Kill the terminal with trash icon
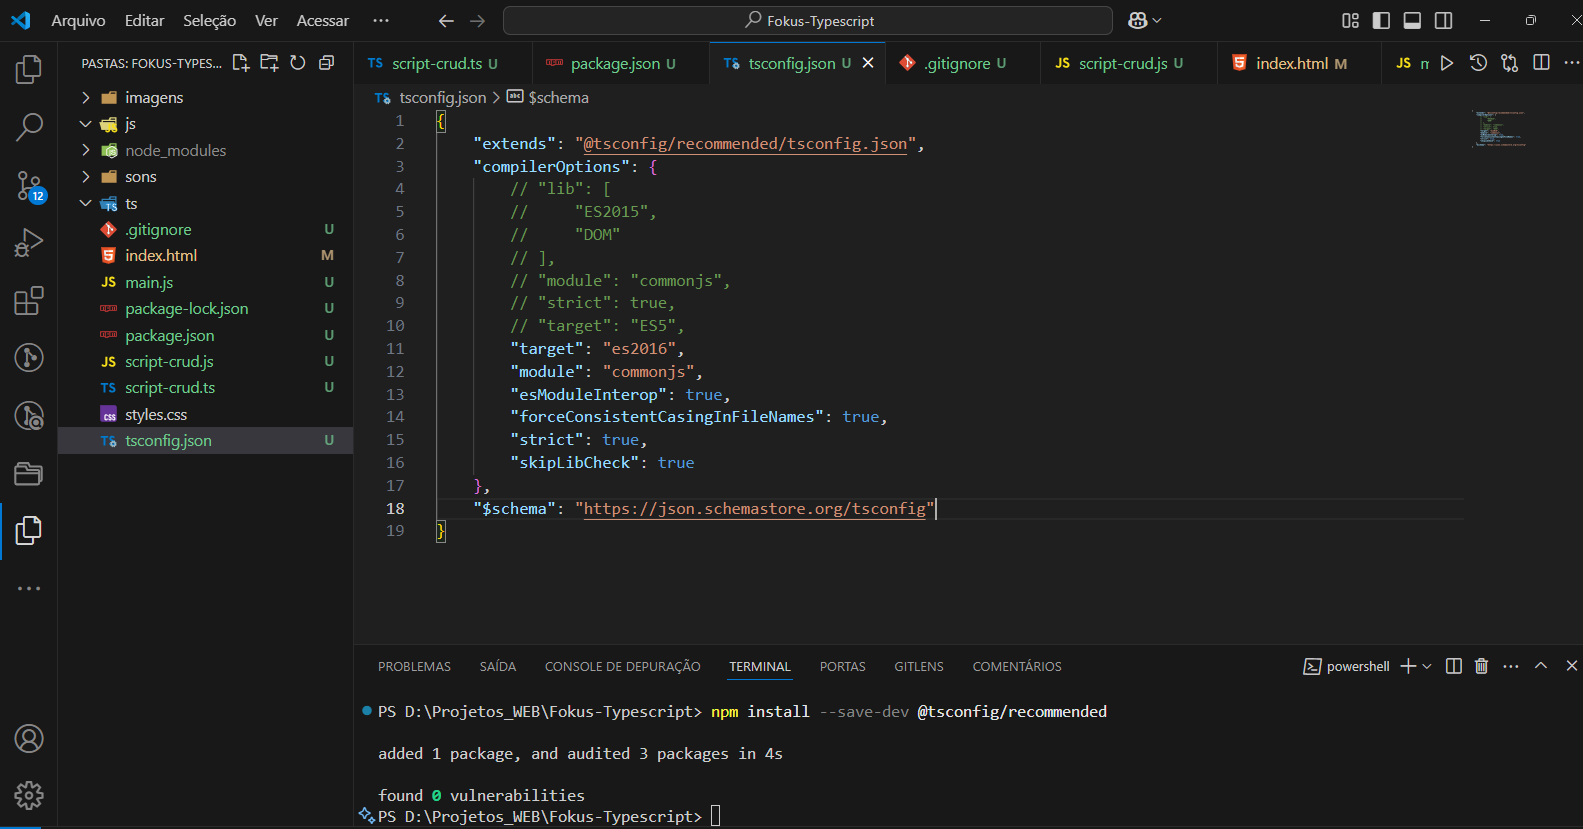Viewport: 1583px width, 829px height. tap(1482, 666)
